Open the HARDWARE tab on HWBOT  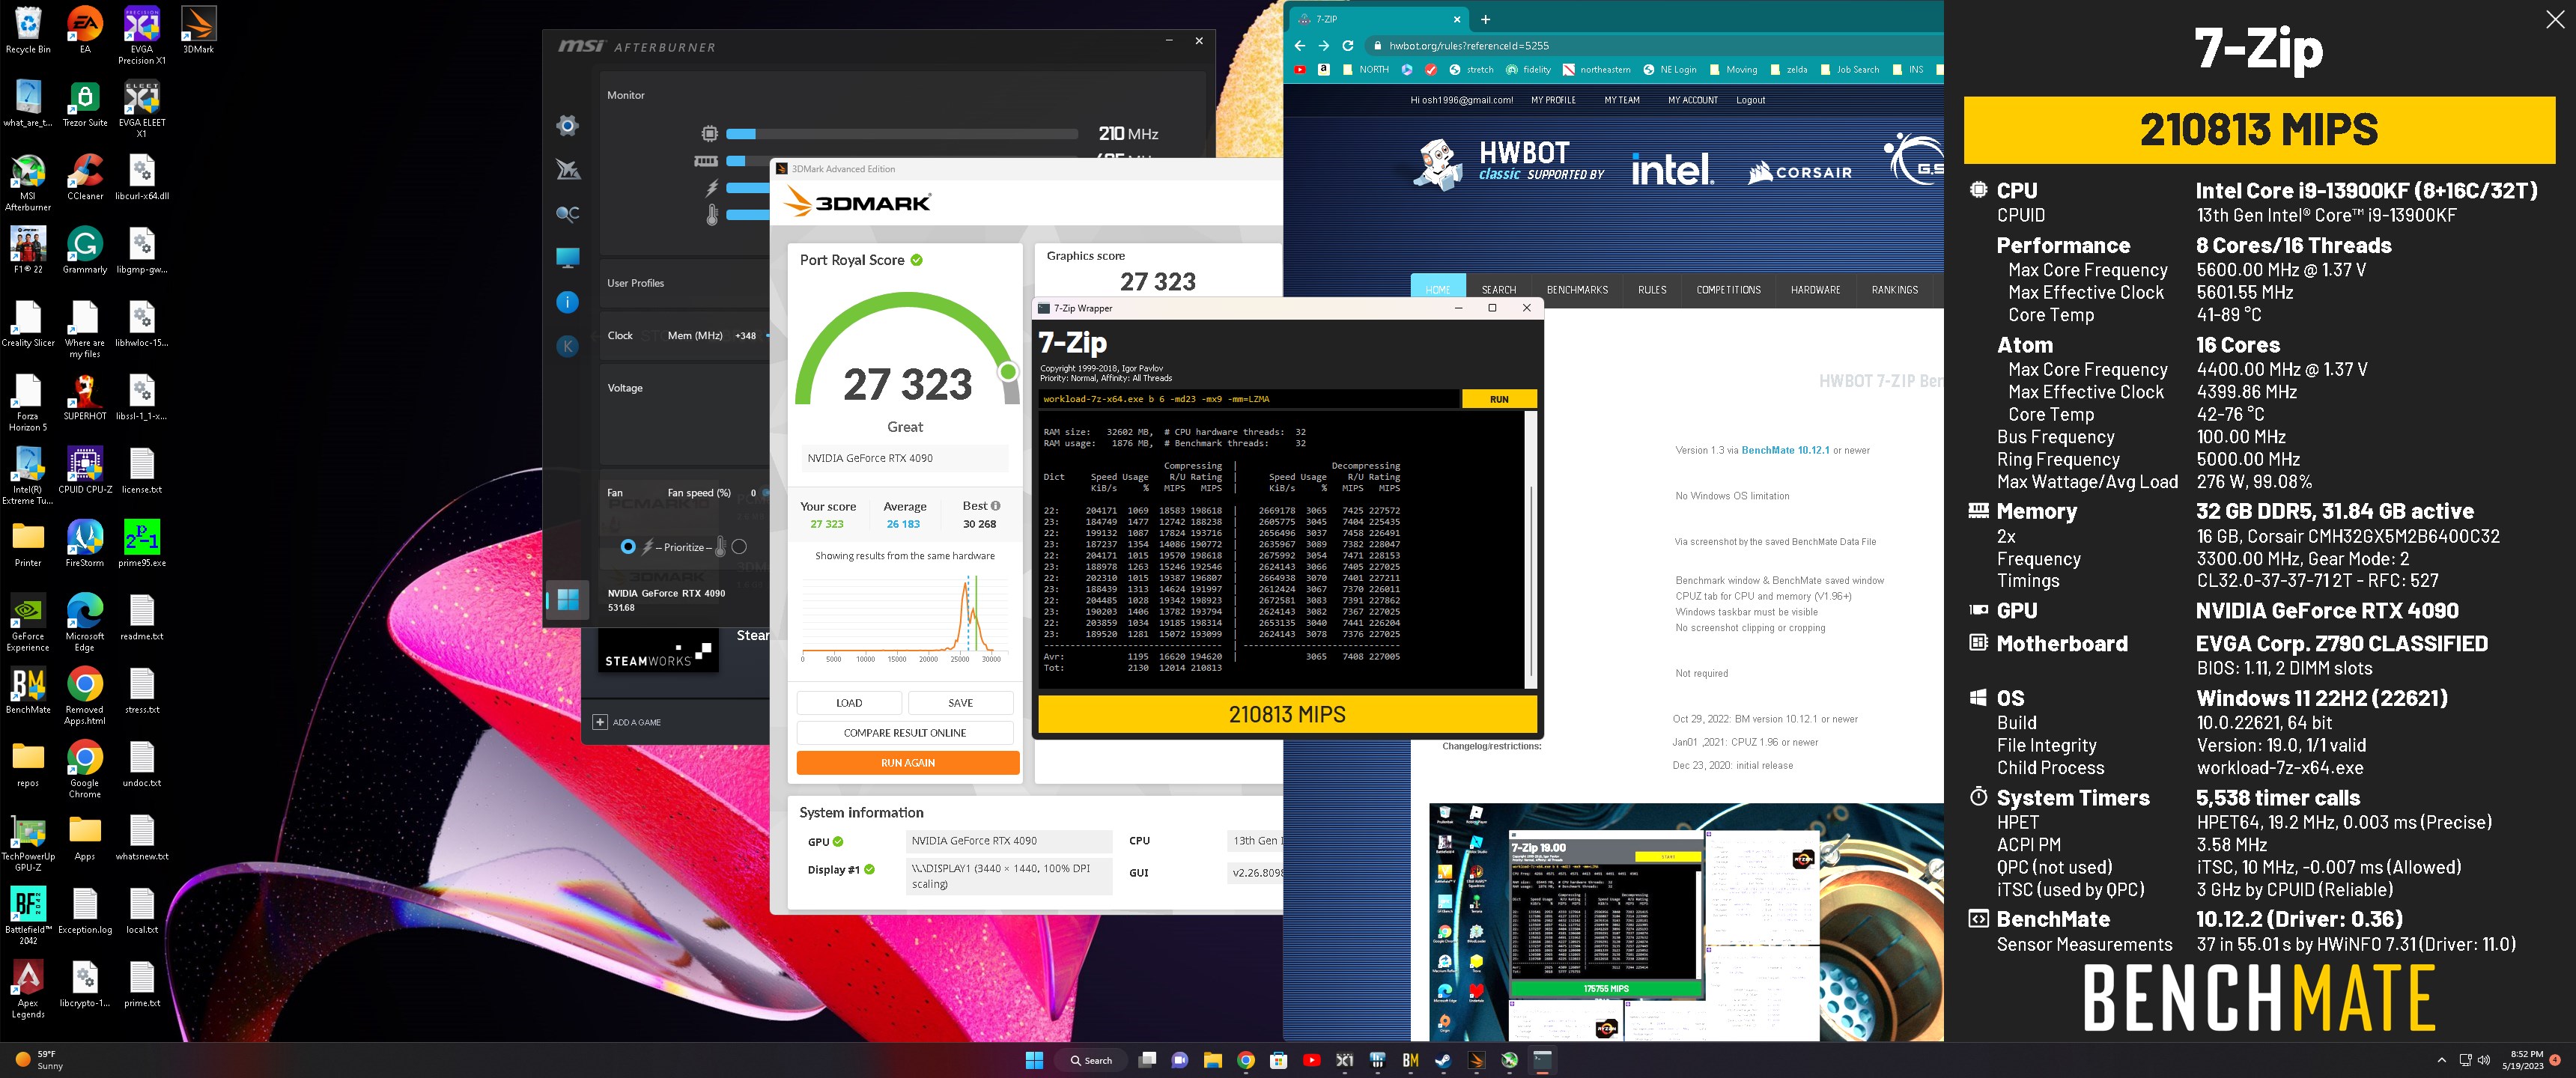pyautogui.click(x=1815, y=290)
